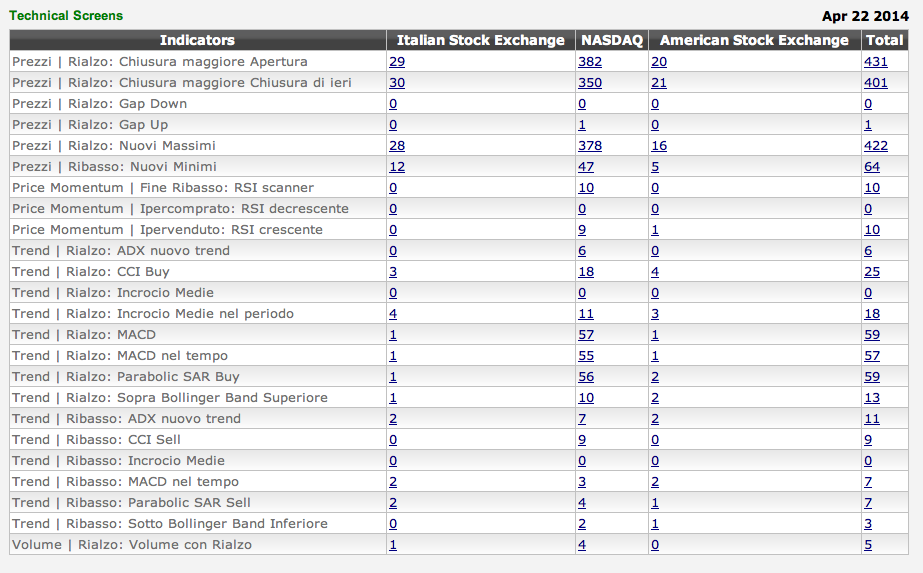This screenshot has height=573, width=923.
Task: Click NASDAQ Rialzo ADX nuovo trend value
Action: pyautogui.click(x=582, y=251)
